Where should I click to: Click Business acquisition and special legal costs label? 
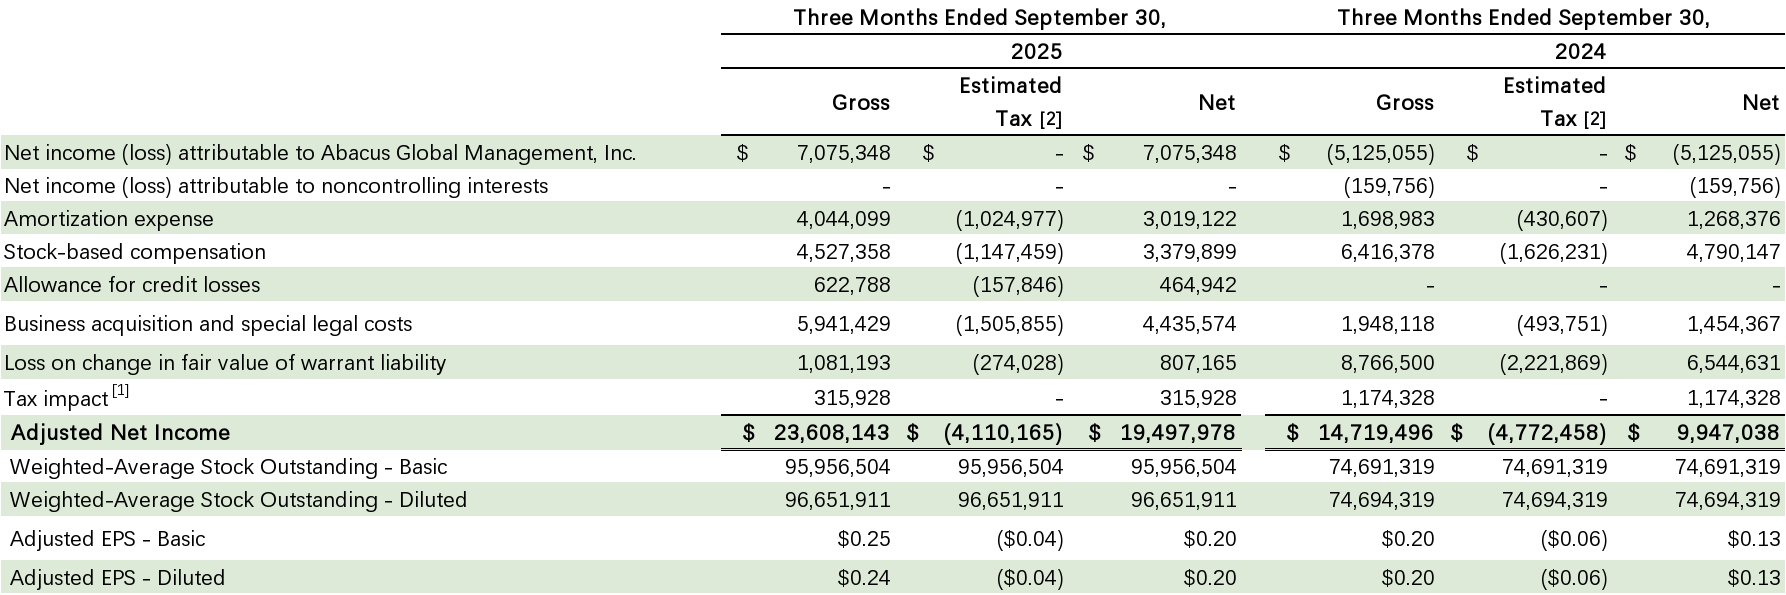(x=208, y=324)
